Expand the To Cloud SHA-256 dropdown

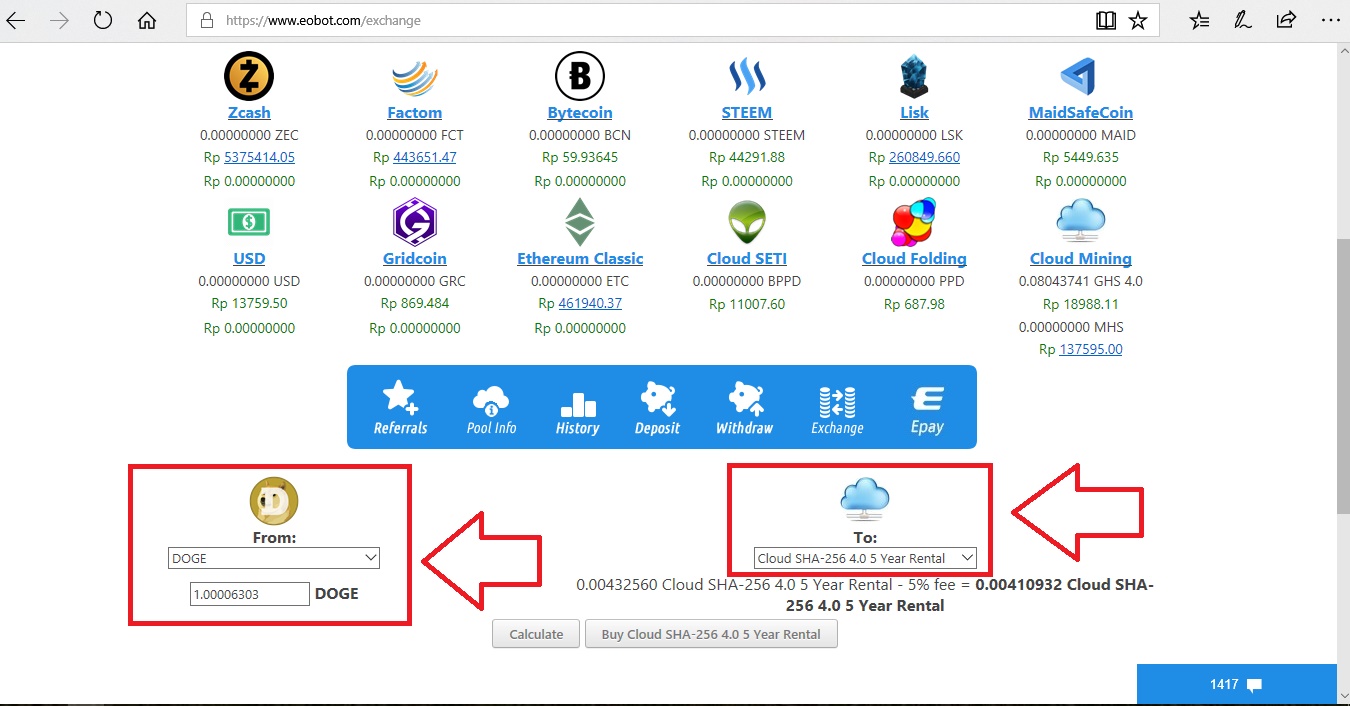point(865,558)
